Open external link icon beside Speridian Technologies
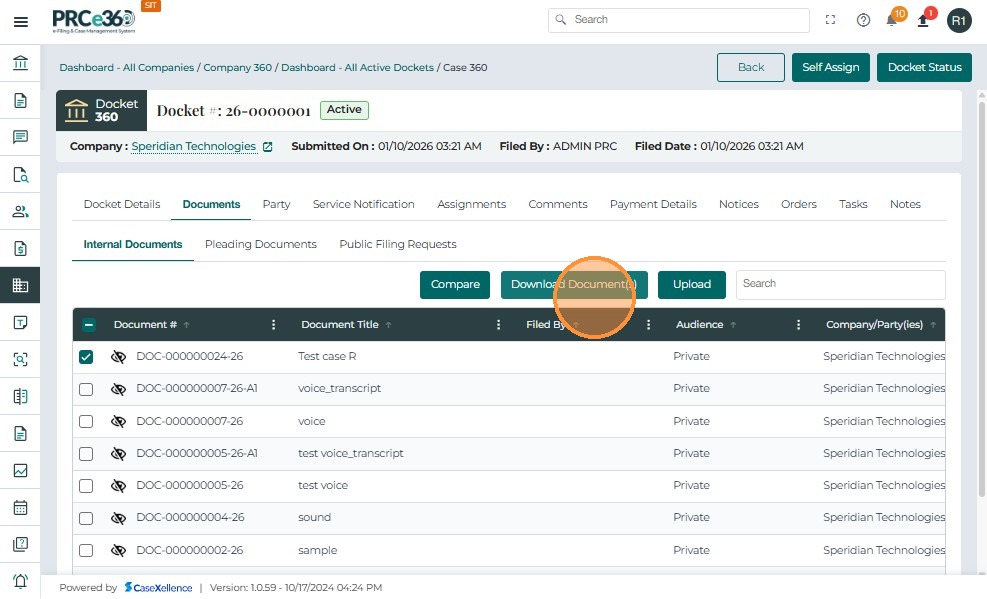Screen dimensions: 987x599 point(268,147)
